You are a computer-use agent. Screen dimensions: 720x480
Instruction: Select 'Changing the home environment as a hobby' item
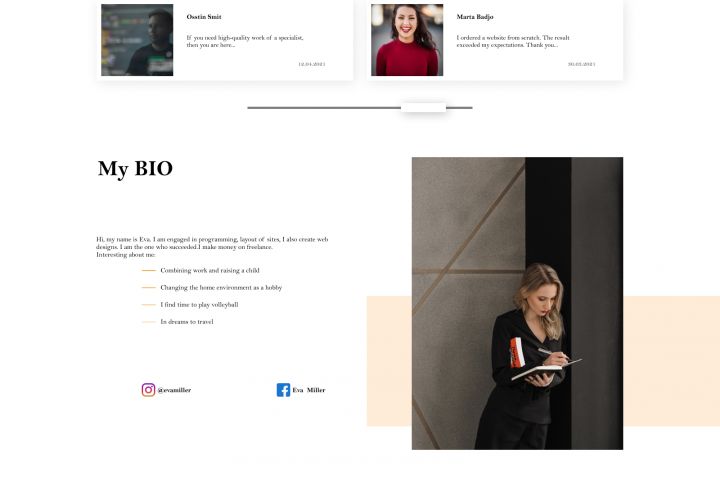click(221, 288)
